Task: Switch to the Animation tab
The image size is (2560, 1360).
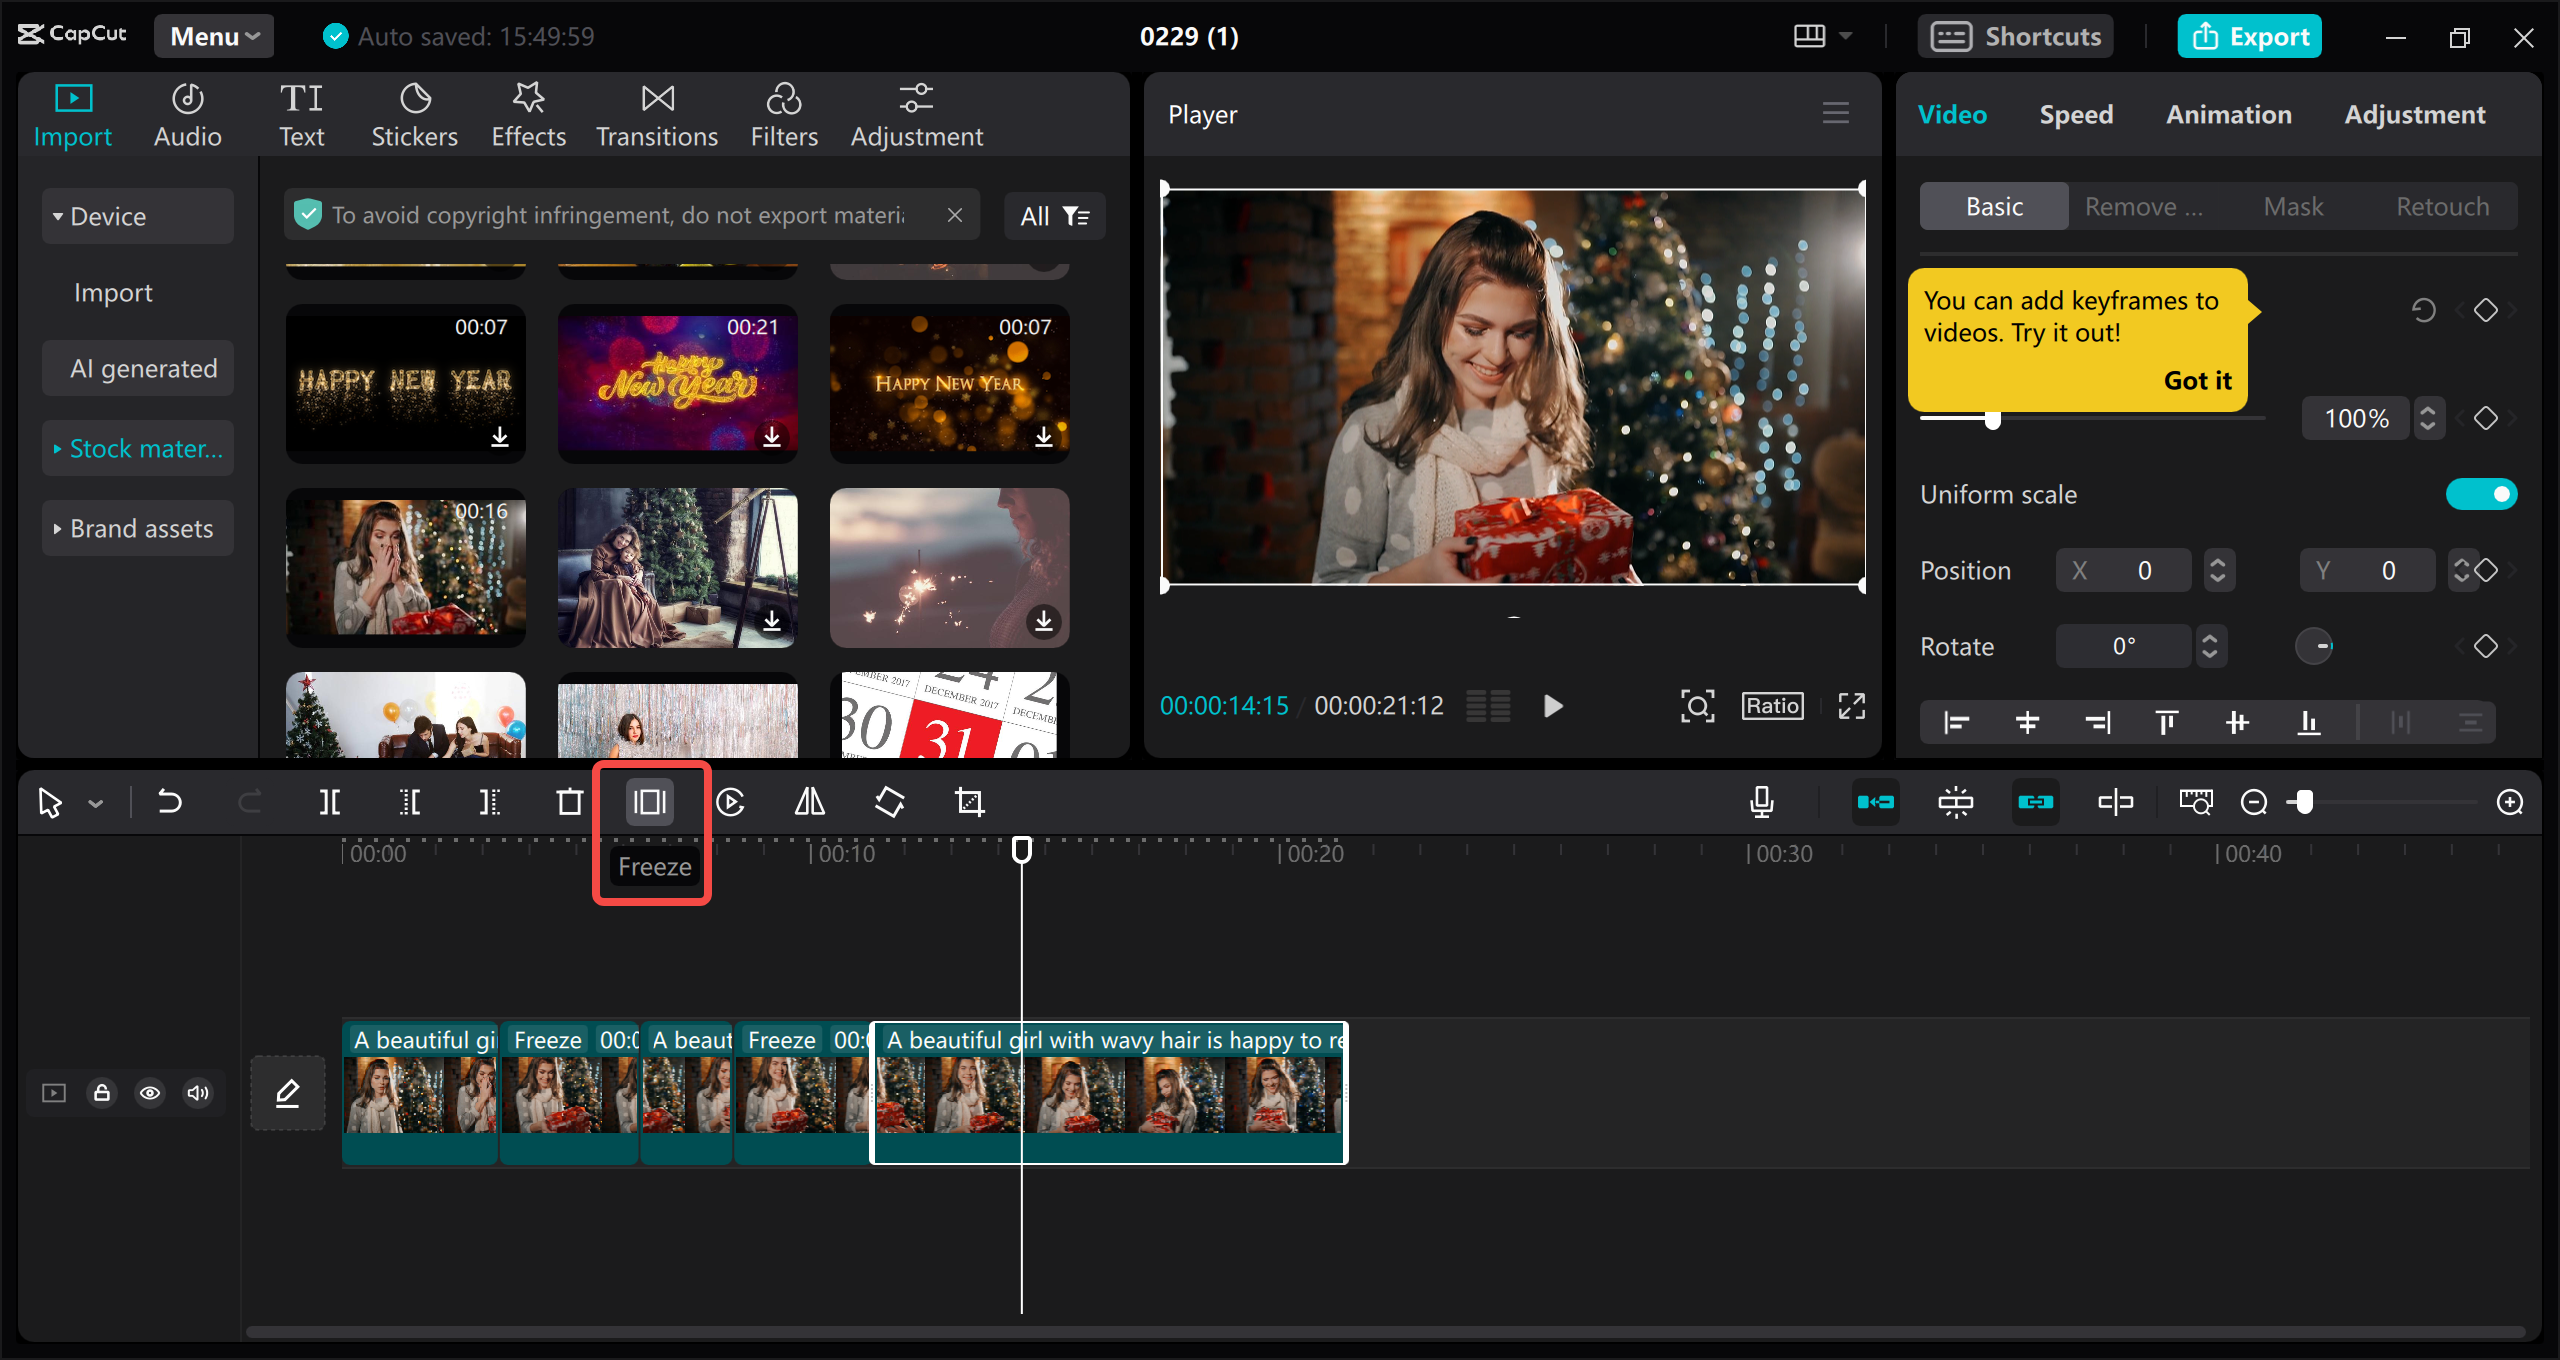Action: 2226,113
